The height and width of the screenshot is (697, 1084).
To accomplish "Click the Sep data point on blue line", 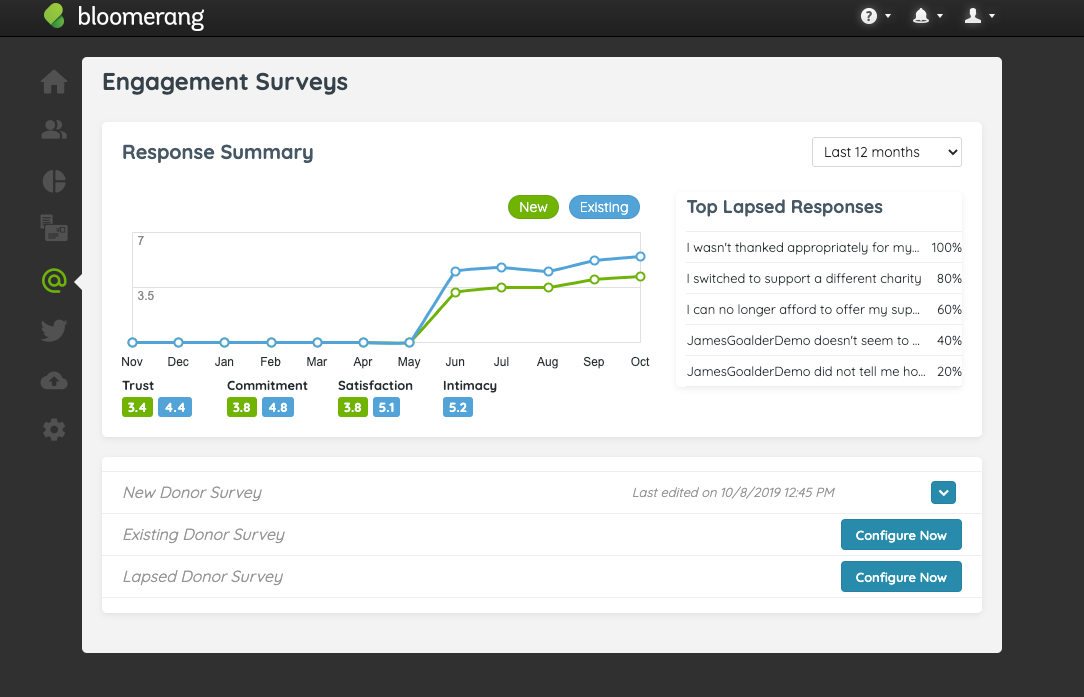I will click(x=595, y=261).
